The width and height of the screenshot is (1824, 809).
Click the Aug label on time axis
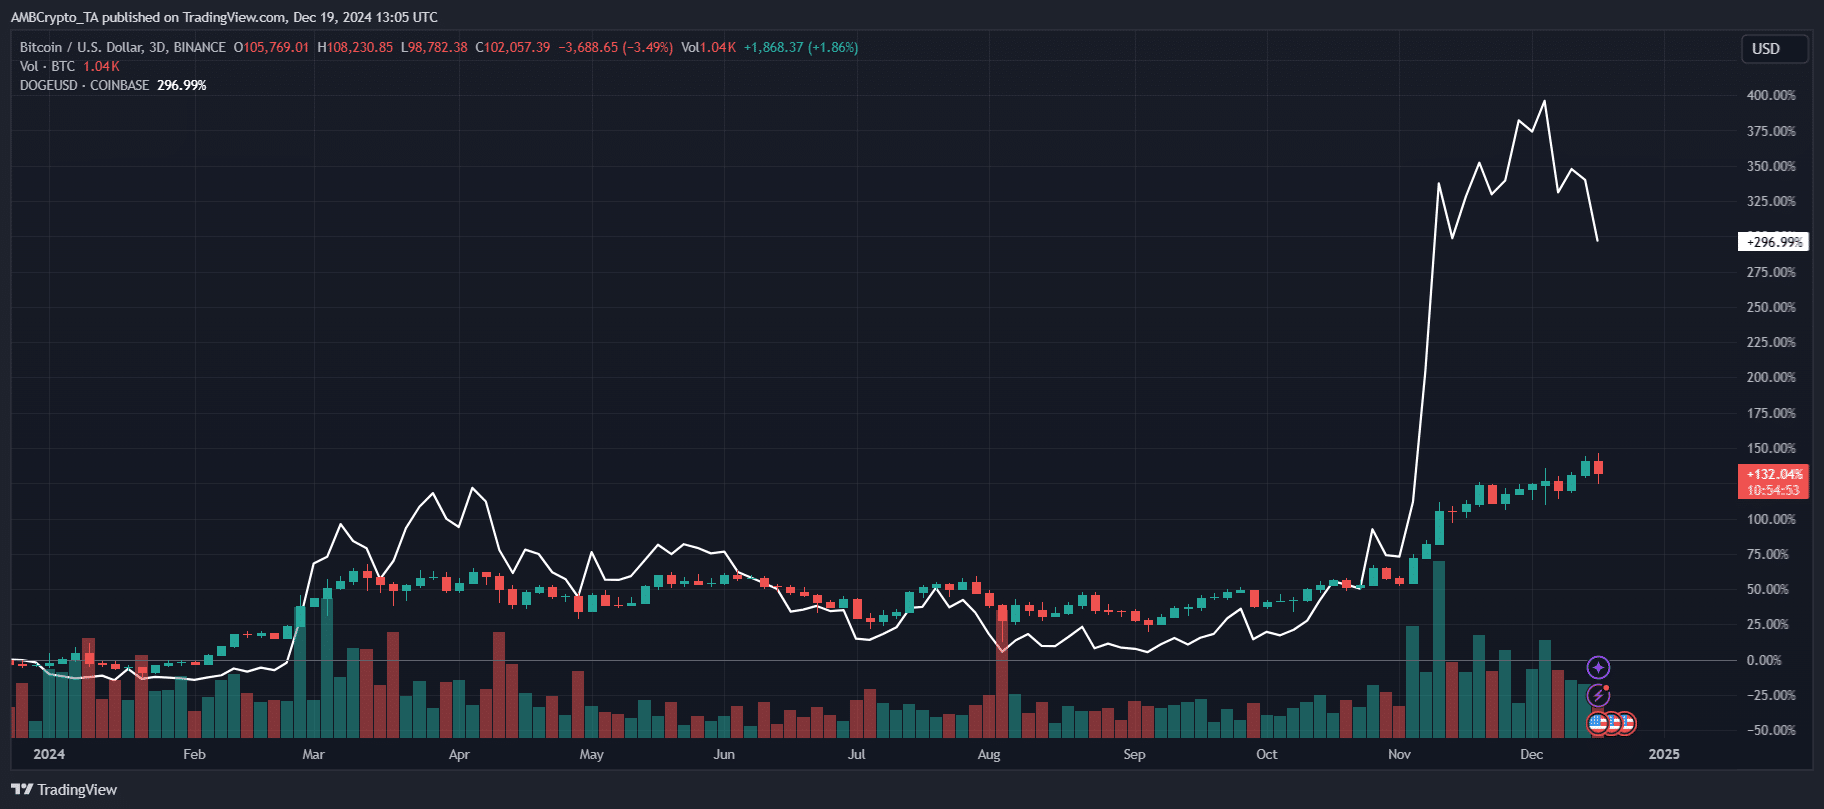tap(988, 754)
